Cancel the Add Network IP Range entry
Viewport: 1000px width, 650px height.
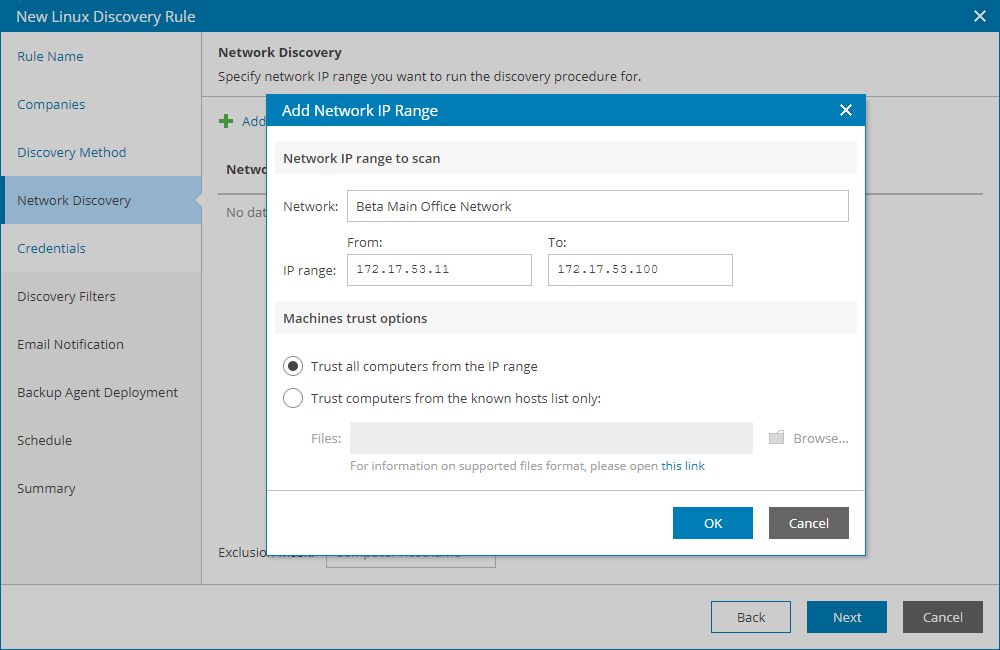[808, 522]
